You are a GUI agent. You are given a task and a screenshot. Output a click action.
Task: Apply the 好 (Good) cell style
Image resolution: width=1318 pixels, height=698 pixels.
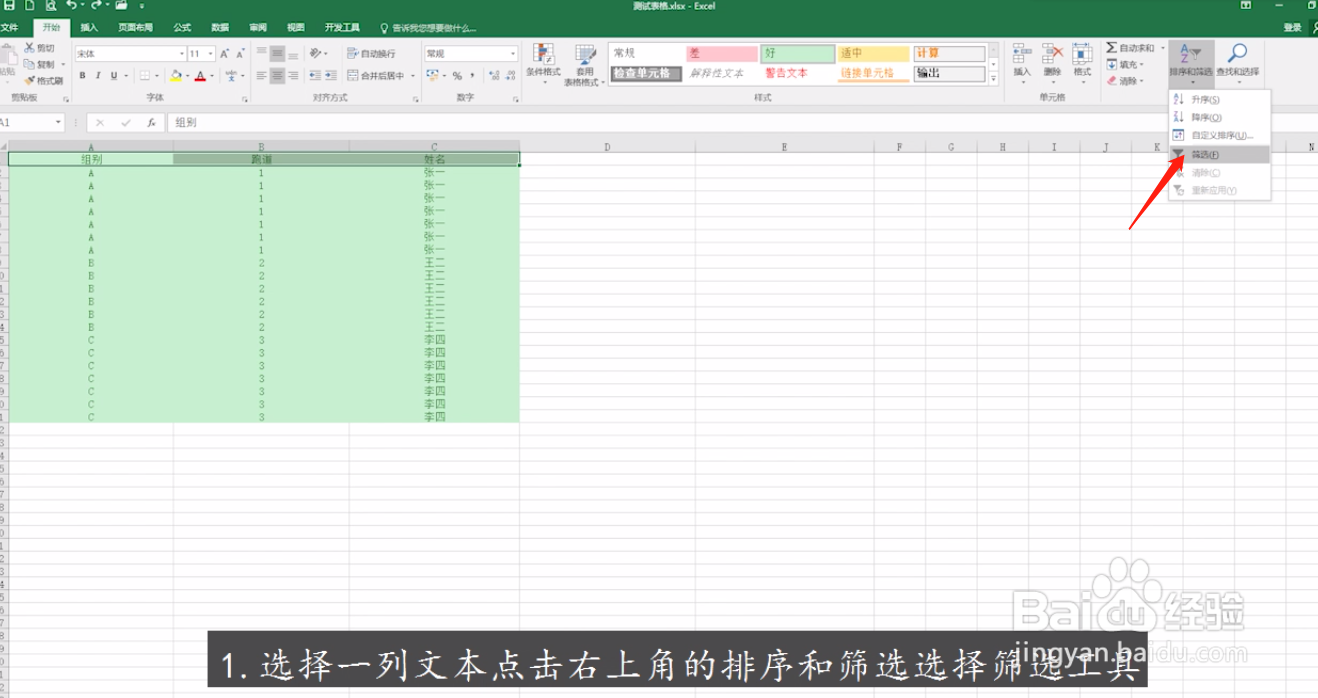point(798,54)
